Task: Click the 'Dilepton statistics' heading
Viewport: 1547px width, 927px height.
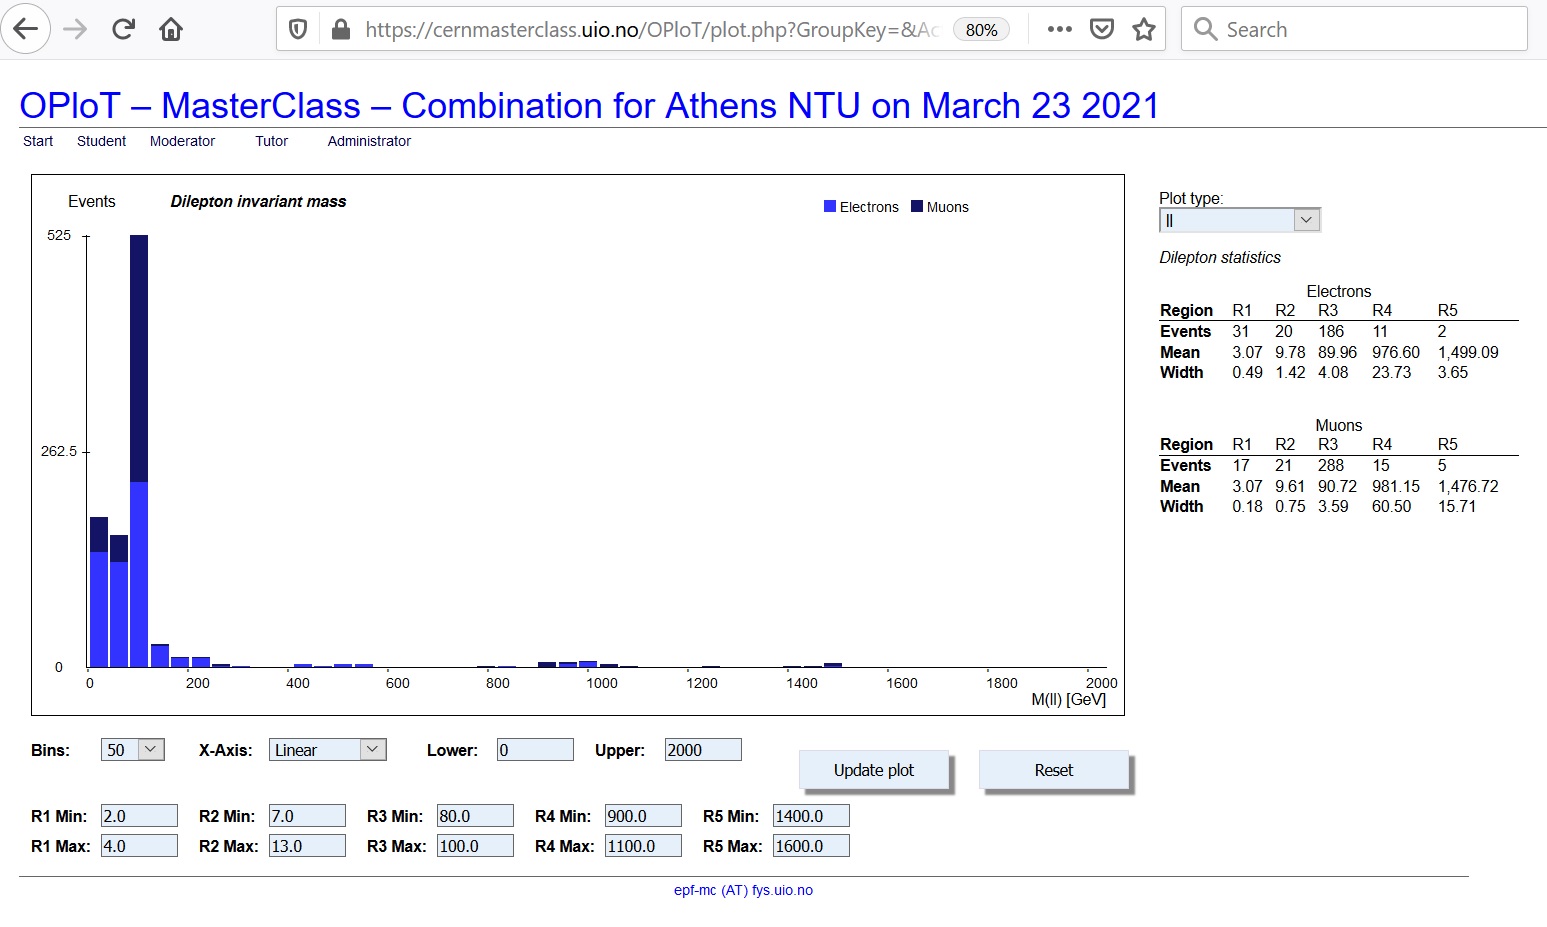Action: coord(1220,257)
